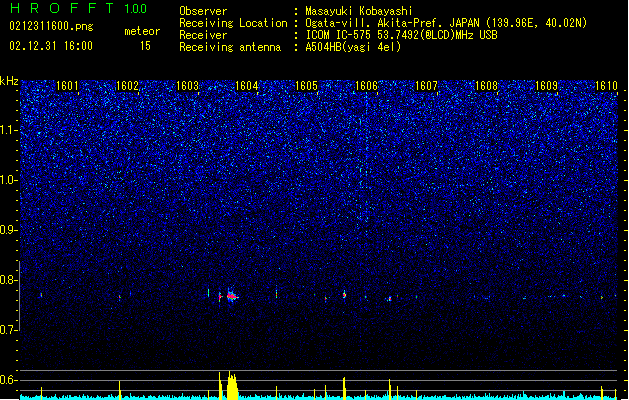
Task: Click the 1602 time marker
Action: point(127,86)
